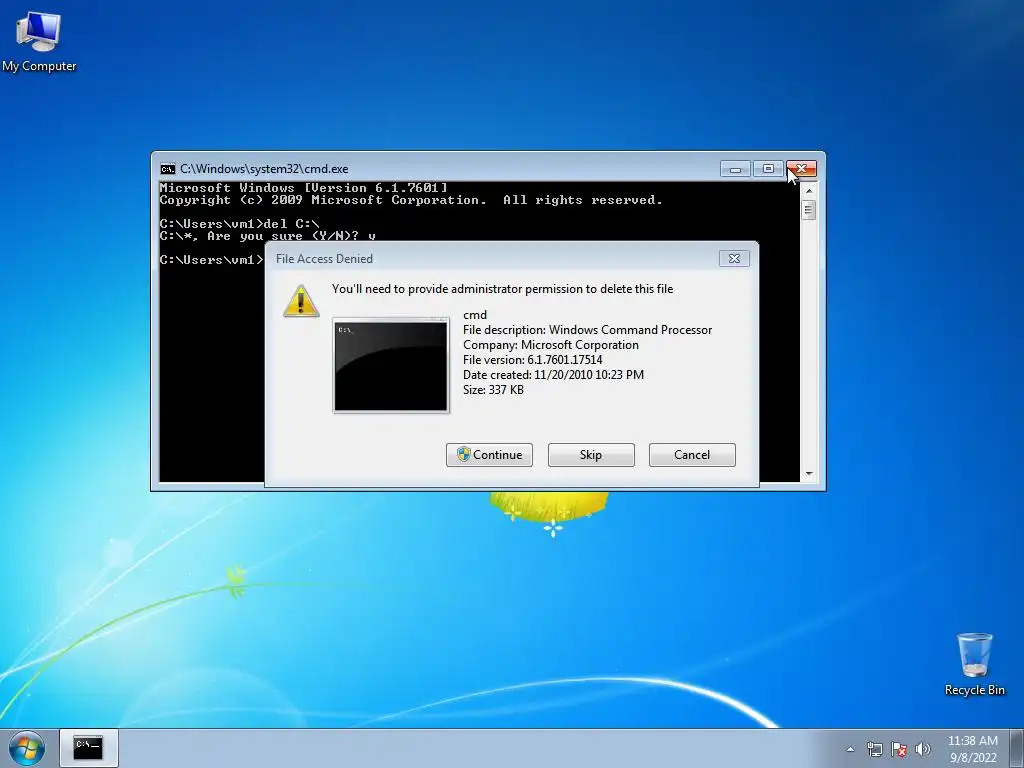Viewport: 1024px width, 768px height.
Task: Click the C:\Windows\system32\cmd.exe title text
Action: pyautogui.click(x=264, y=169)
